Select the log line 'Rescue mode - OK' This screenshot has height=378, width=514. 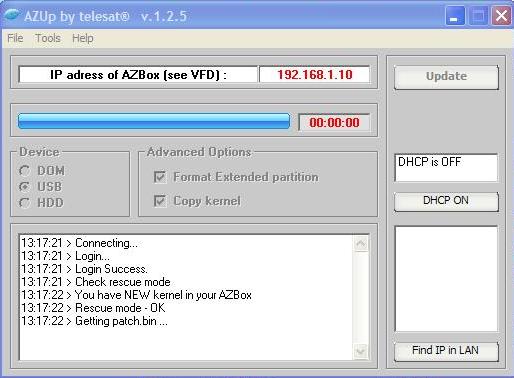point(93,308)
